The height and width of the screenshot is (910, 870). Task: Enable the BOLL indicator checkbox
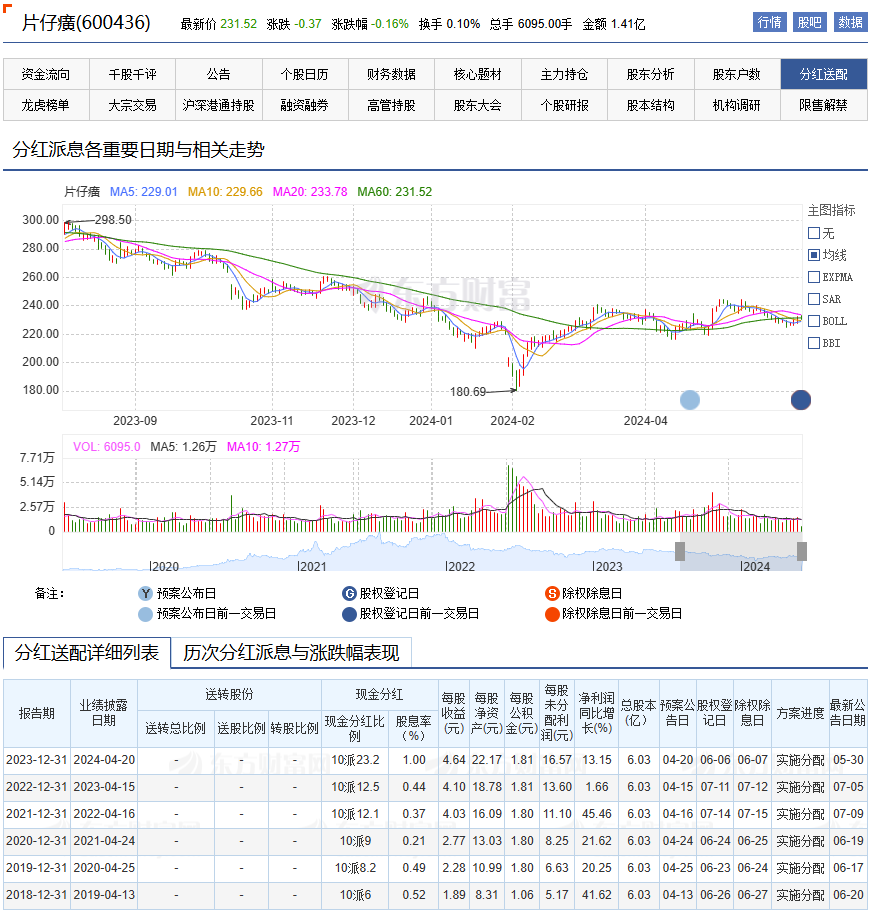(814, 320)
